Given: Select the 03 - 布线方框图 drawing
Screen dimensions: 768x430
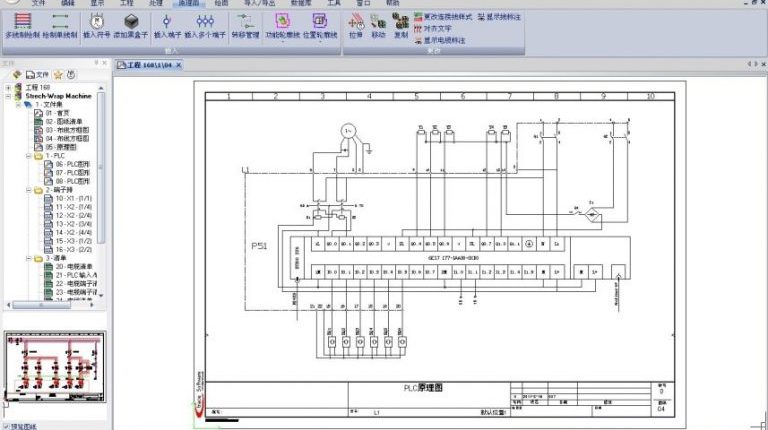Looking at the screenshot, I should point(67,130).
